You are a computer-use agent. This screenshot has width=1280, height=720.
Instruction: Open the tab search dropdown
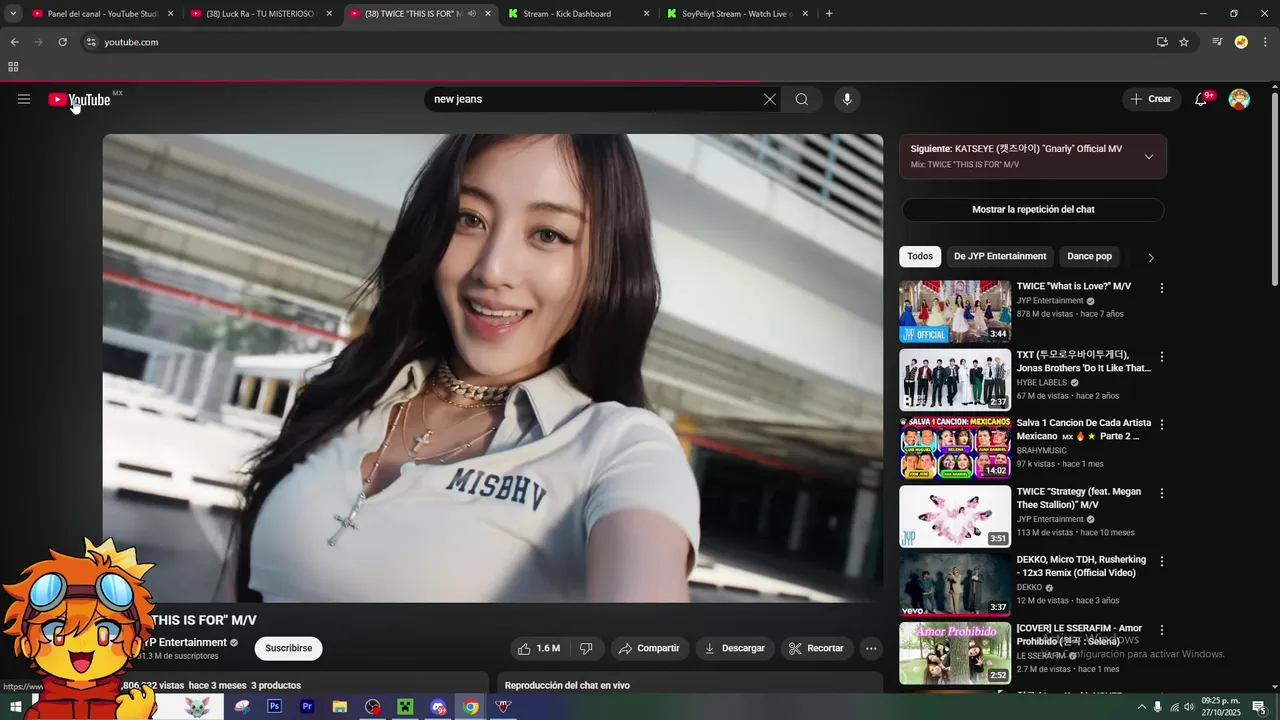click(x=13, y=14)
